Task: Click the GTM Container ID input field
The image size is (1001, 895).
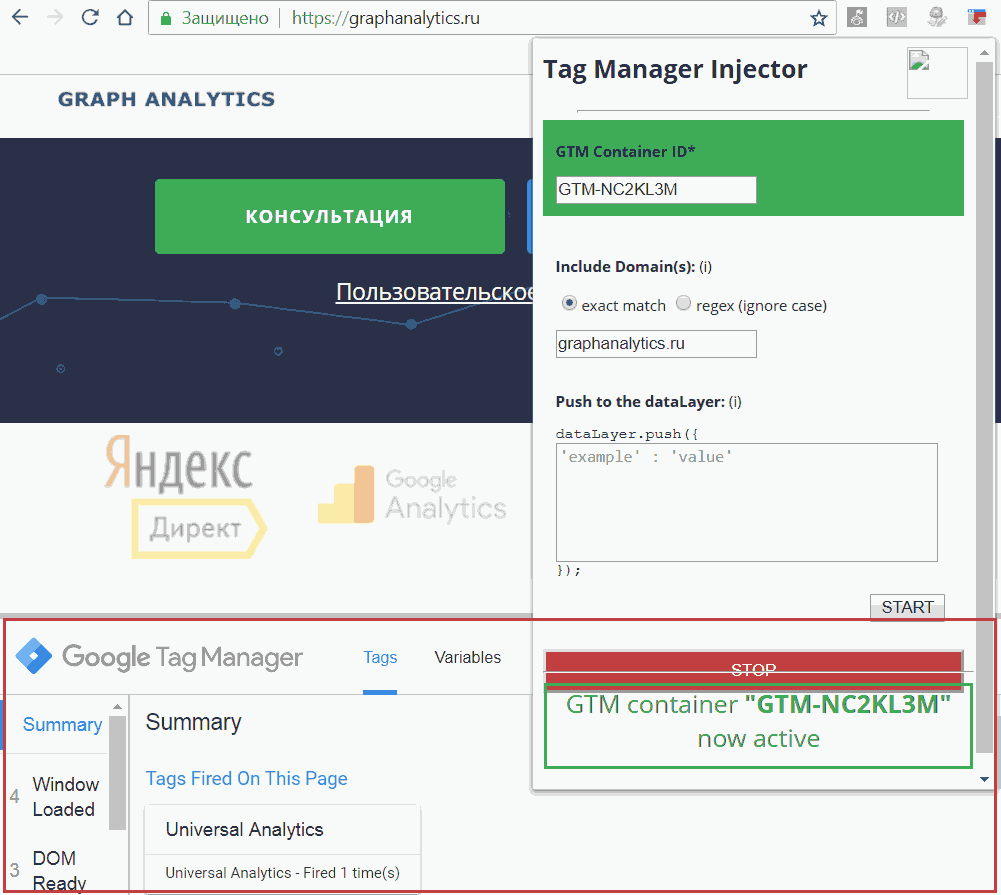Action: pos(656,190)
